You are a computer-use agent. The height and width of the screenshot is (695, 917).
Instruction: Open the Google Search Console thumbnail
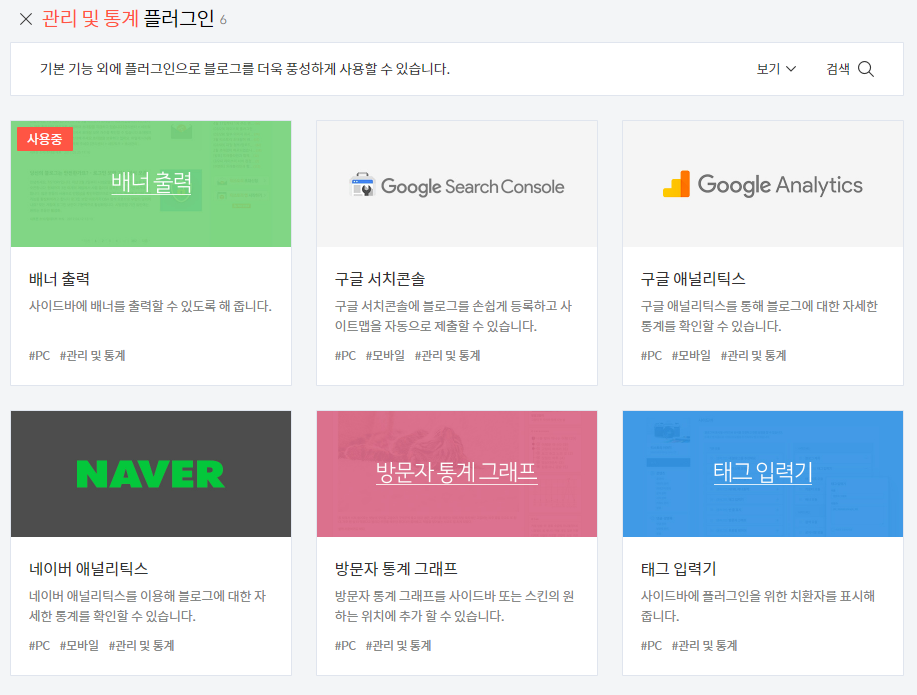click(457, 184)
